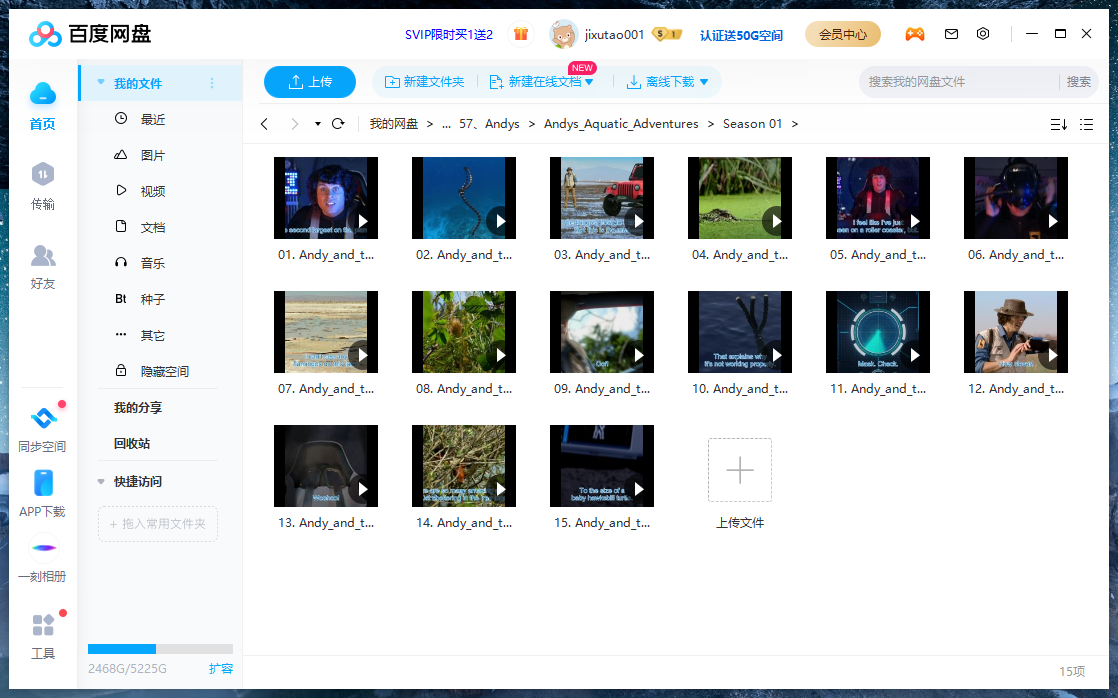Switch to list view layout
Screen dimensions: 1118x698
pos(1087,124)
